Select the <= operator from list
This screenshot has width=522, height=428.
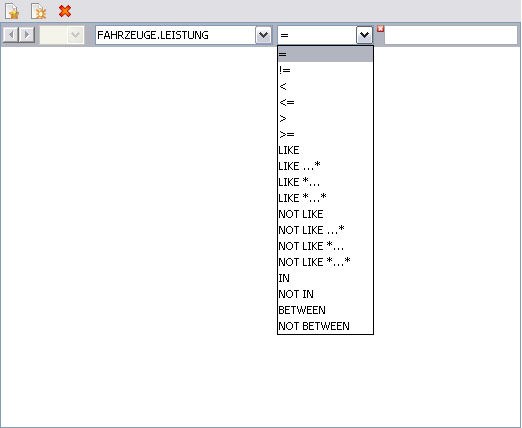(x=325, y=102)
